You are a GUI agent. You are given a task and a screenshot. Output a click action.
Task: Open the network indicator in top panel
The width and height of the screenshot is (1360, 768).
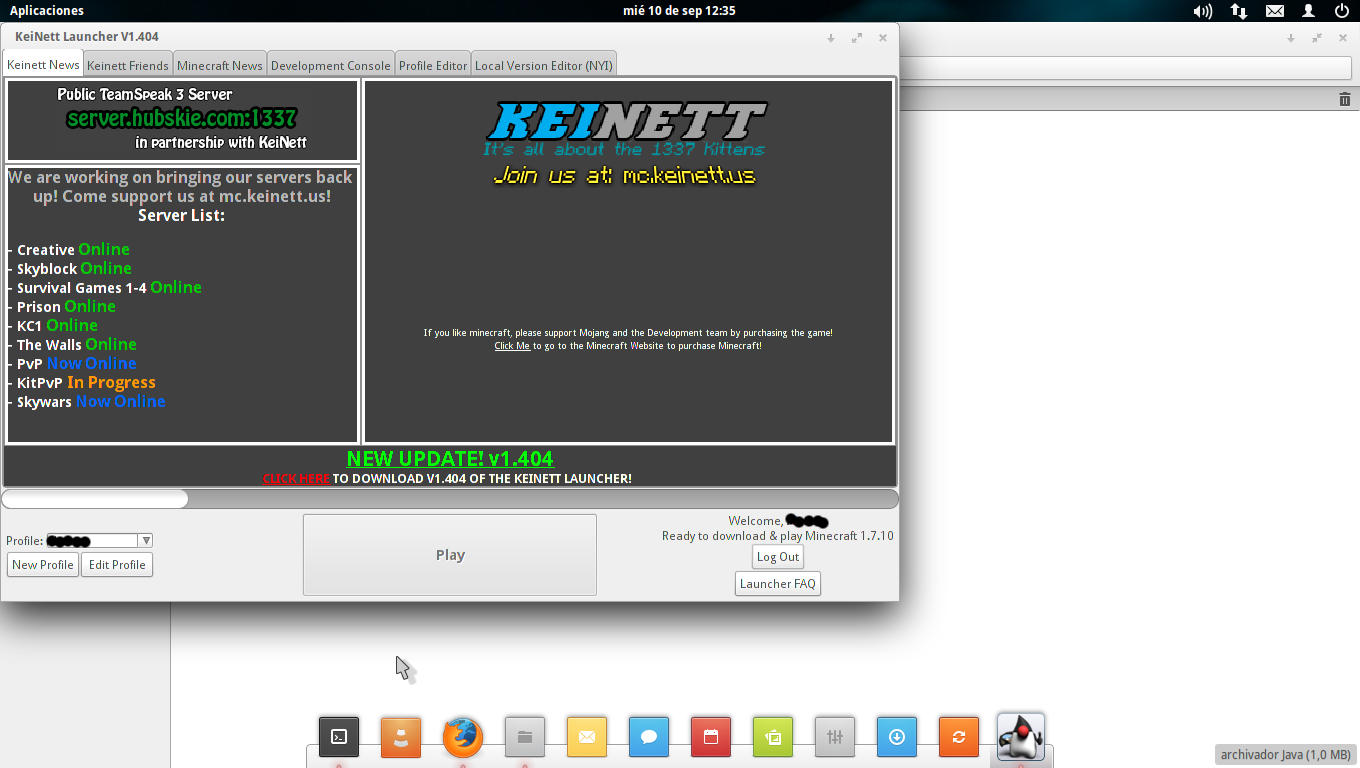pos(1239,11)
